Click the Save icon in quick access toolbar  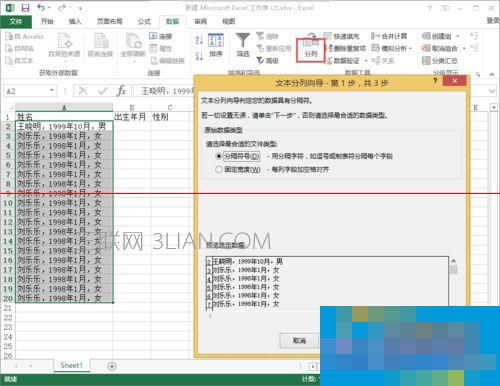[x=25, y=7]
